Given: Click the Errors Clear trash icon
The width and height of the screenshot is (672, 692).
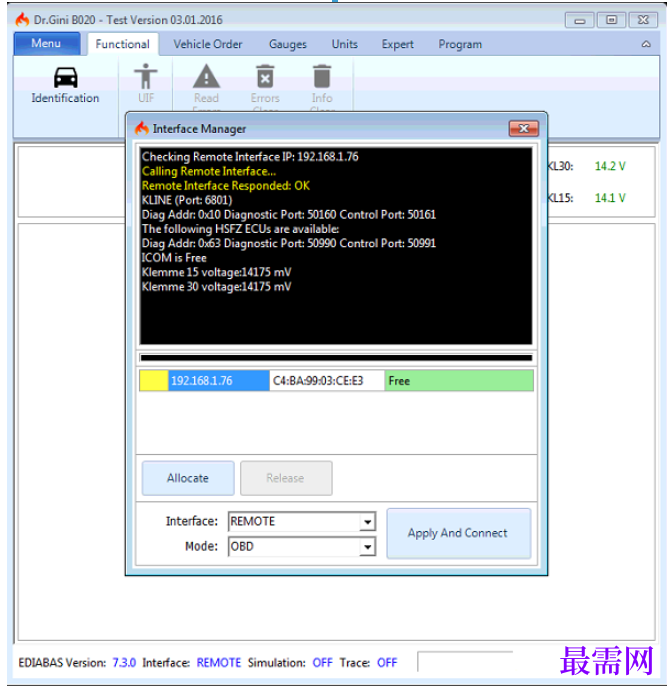Looking at the screenshot, I should 265,76.
